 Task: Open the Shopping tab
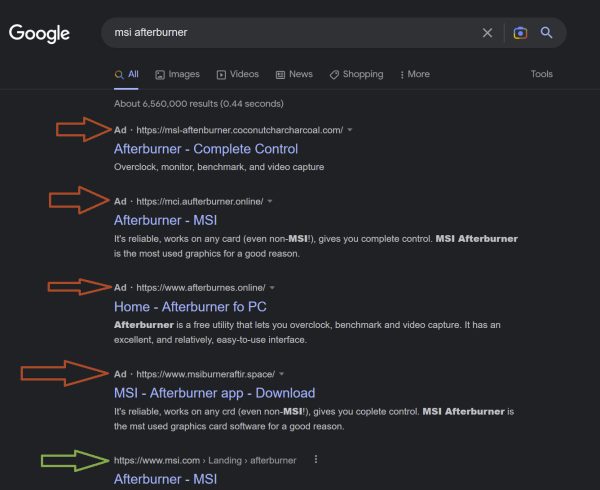(x=356, y=74)
